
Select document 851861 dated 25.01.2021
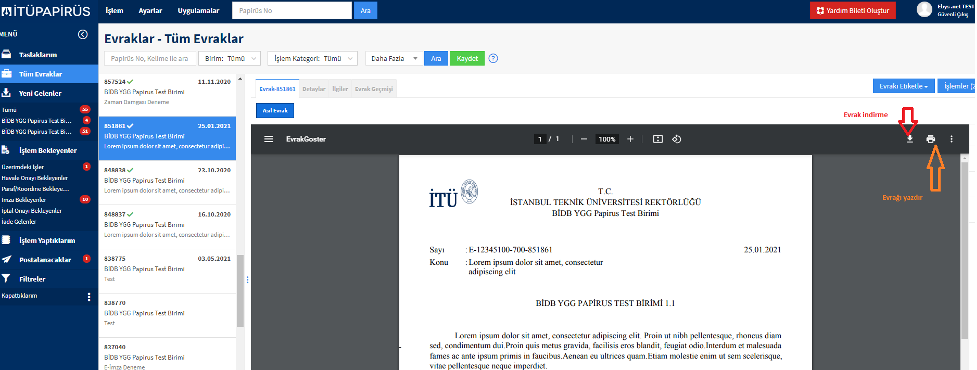click(167, 137)
